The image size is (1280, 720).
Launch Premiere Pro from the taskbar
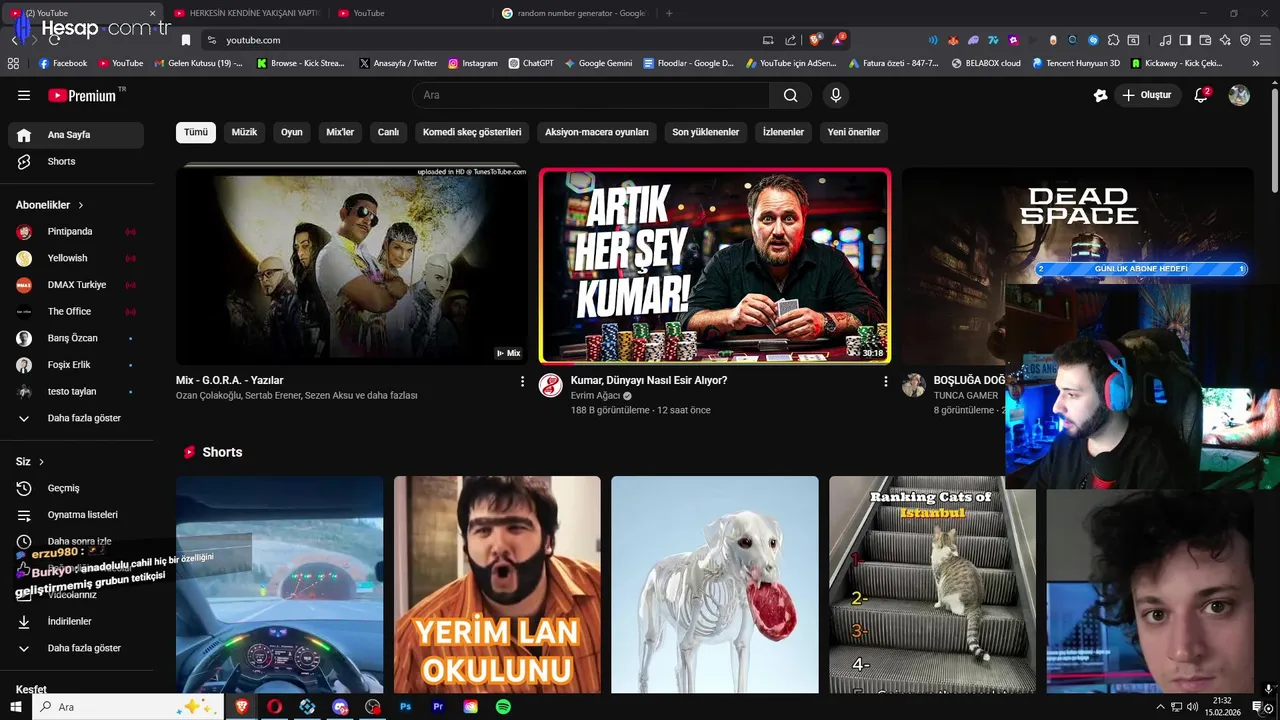pos(438,707)
